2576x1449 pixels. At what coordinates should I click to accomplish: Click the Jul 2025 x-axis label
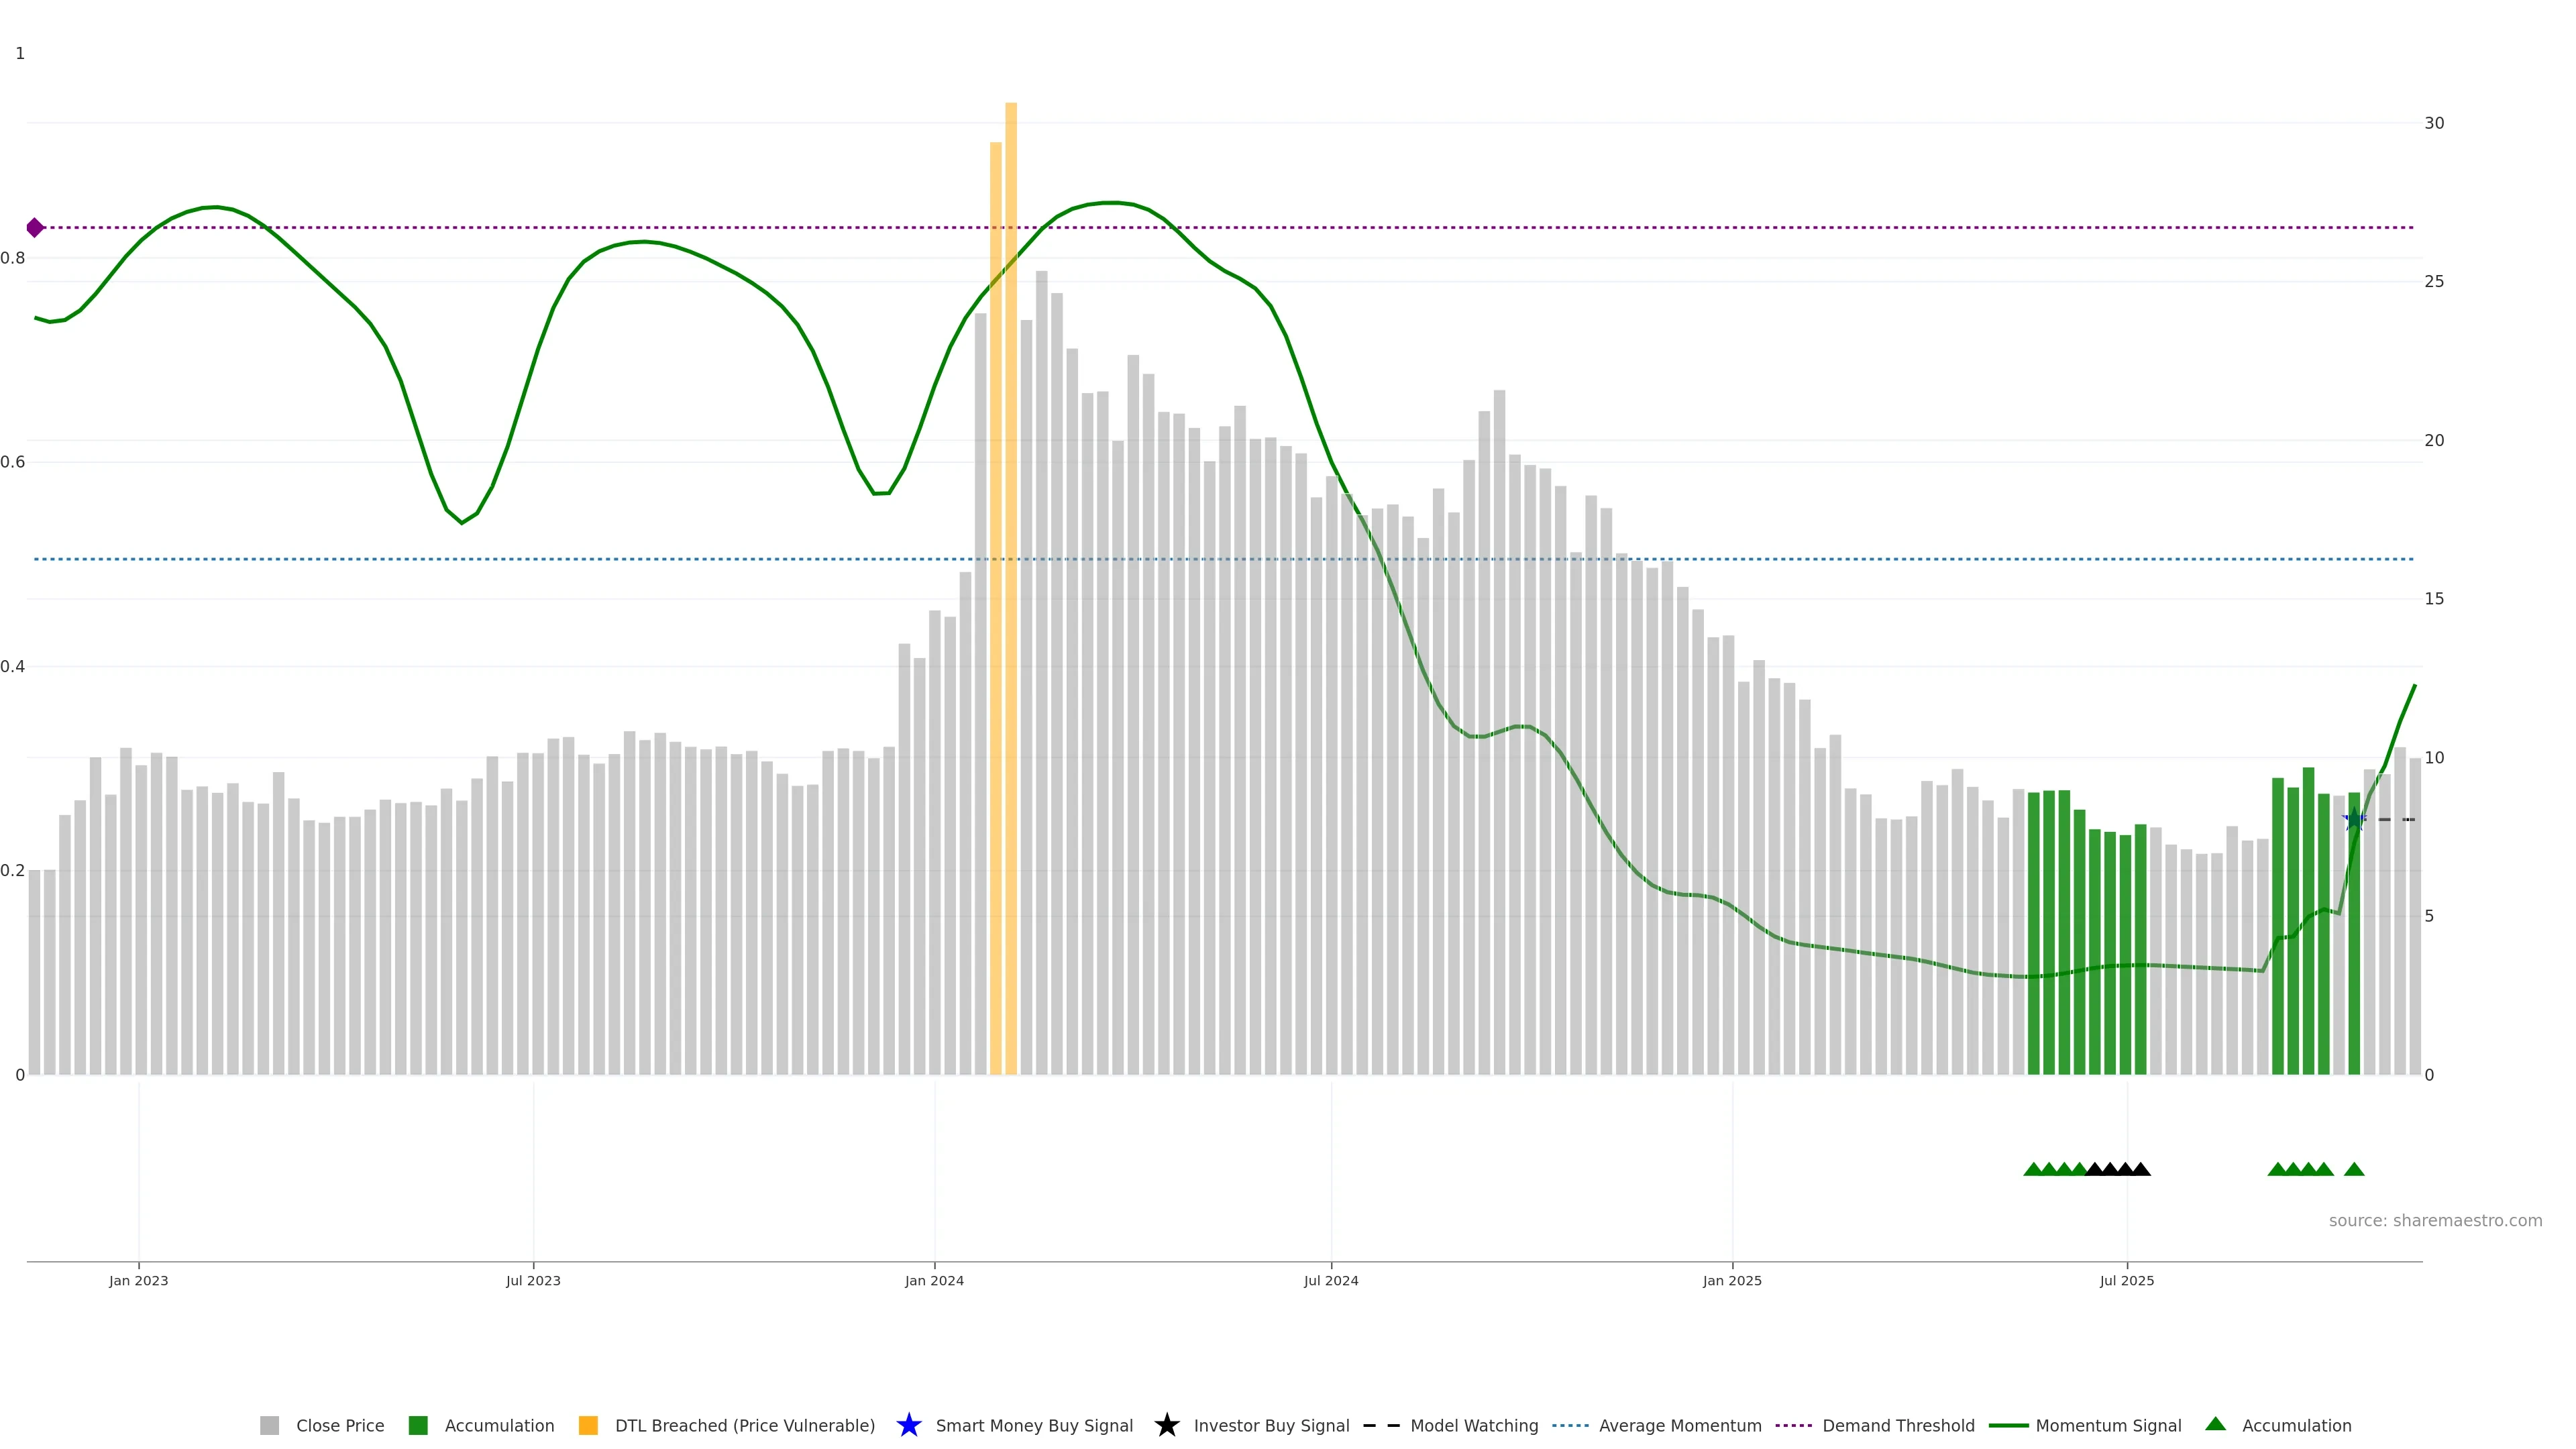coord(2127,1281)
